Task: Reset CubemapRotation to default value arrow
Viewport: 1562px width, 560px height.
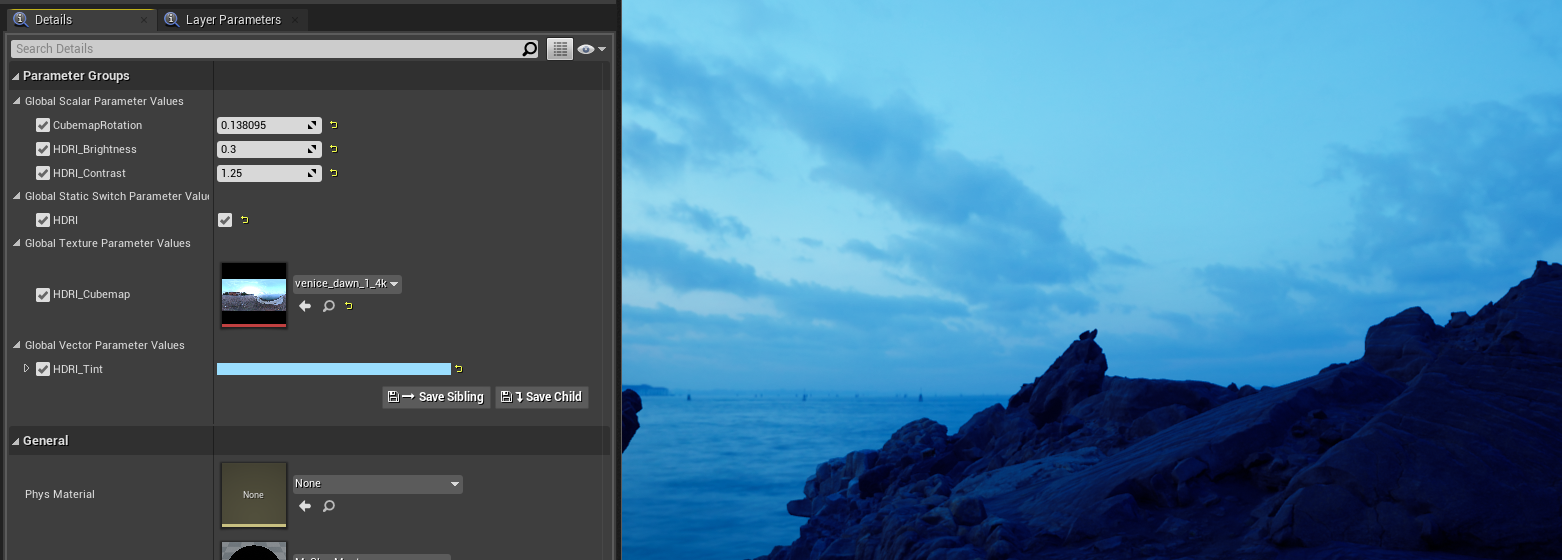Action: (334, 125)
